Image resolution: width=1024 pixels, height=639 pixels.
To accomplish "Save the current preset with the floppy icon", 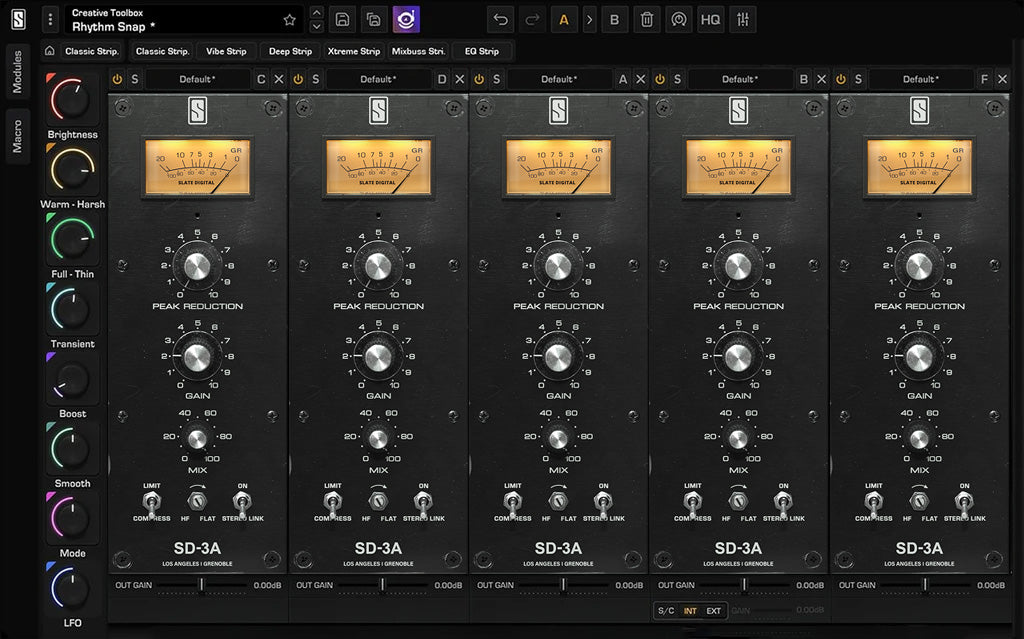I will click(x=342, y=20).
